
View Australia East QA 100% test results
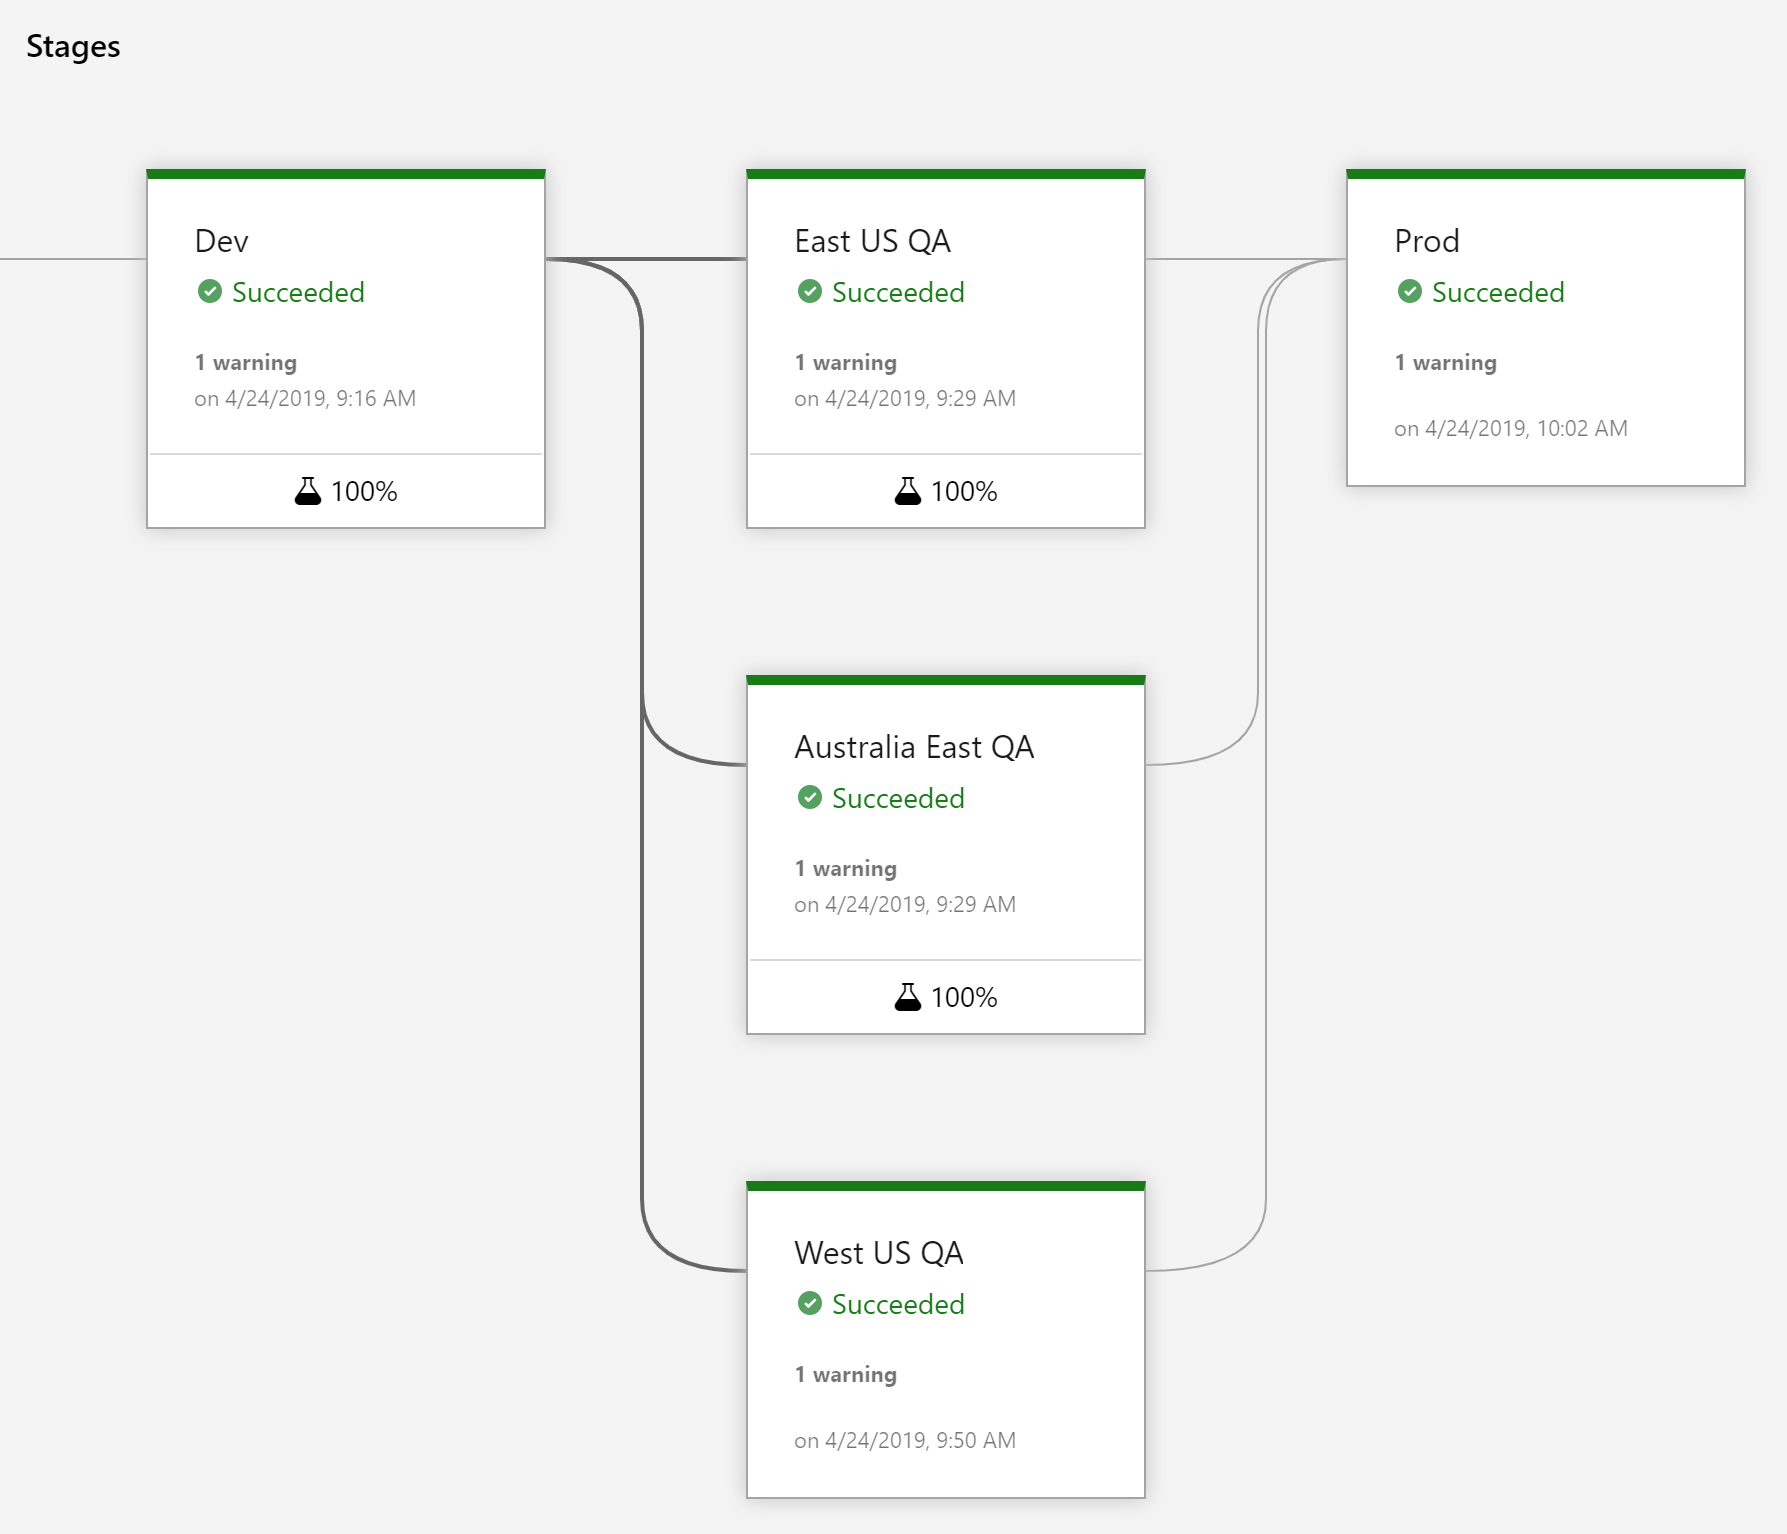tap(964, 998)
